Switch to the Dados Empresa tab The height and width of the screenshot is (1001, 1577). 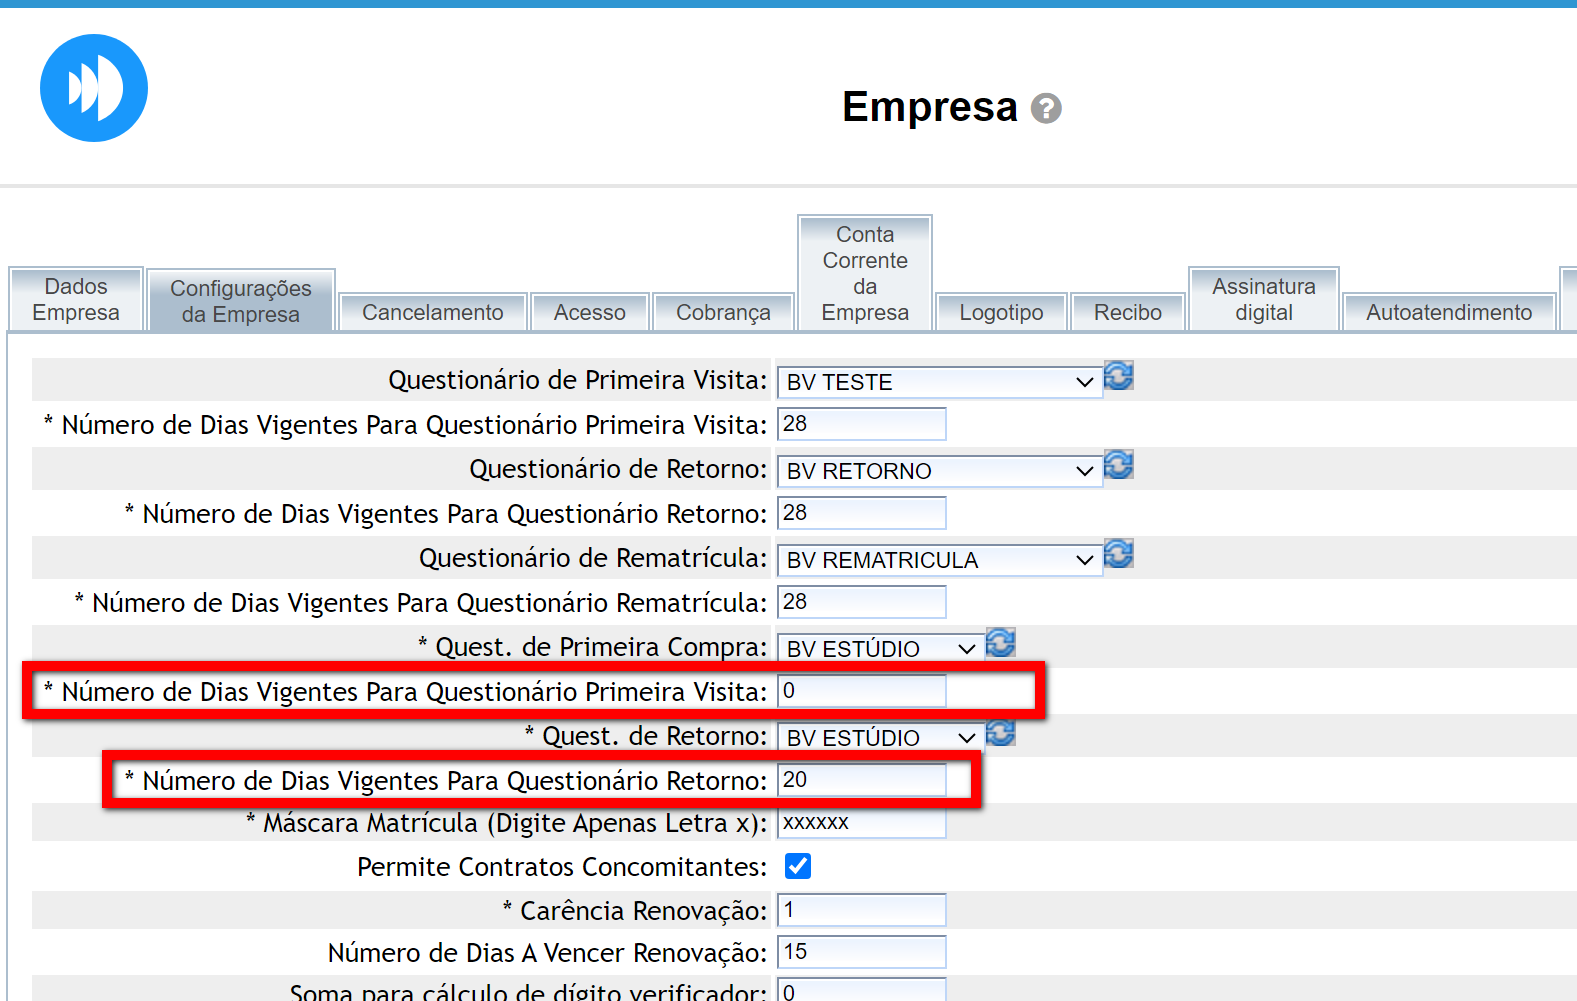point(76,300)
